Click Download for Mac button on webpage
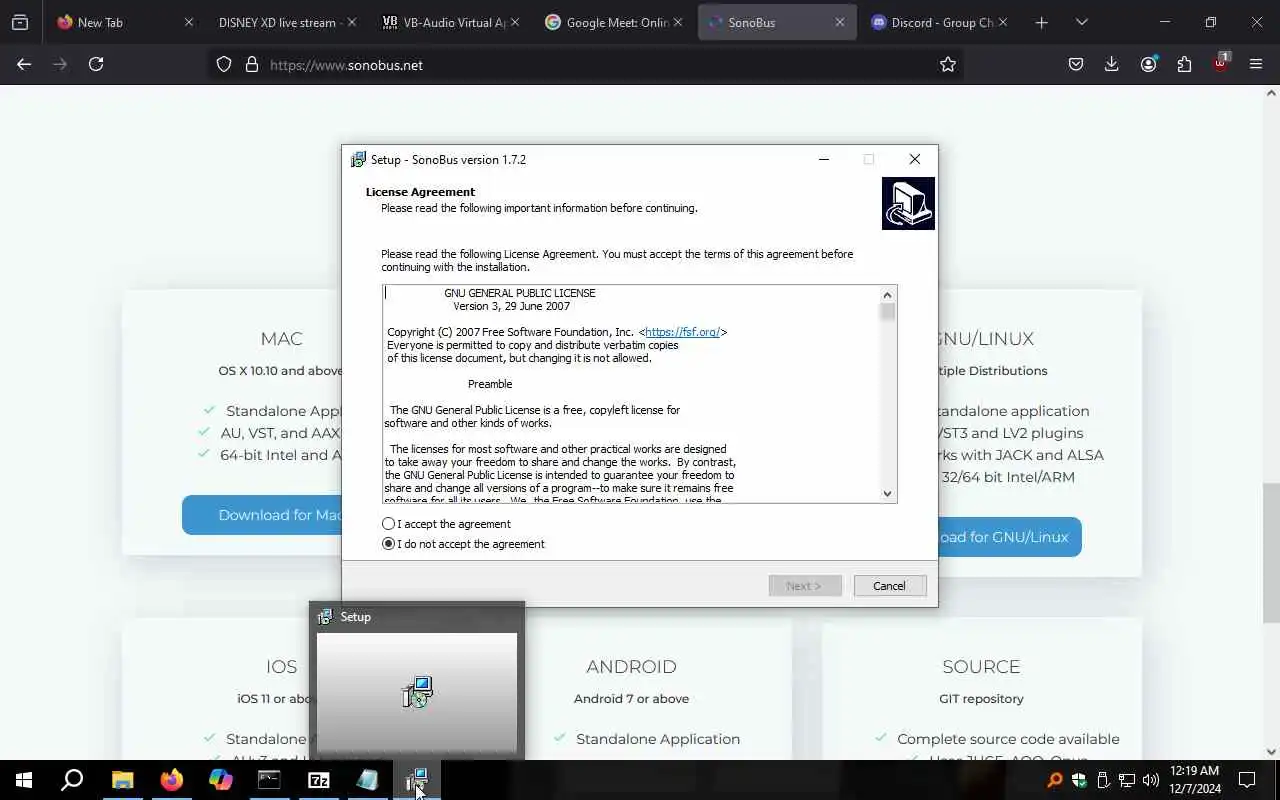Image resolution: width=1280 pixels, height=800 pixels. click(262, 515)
